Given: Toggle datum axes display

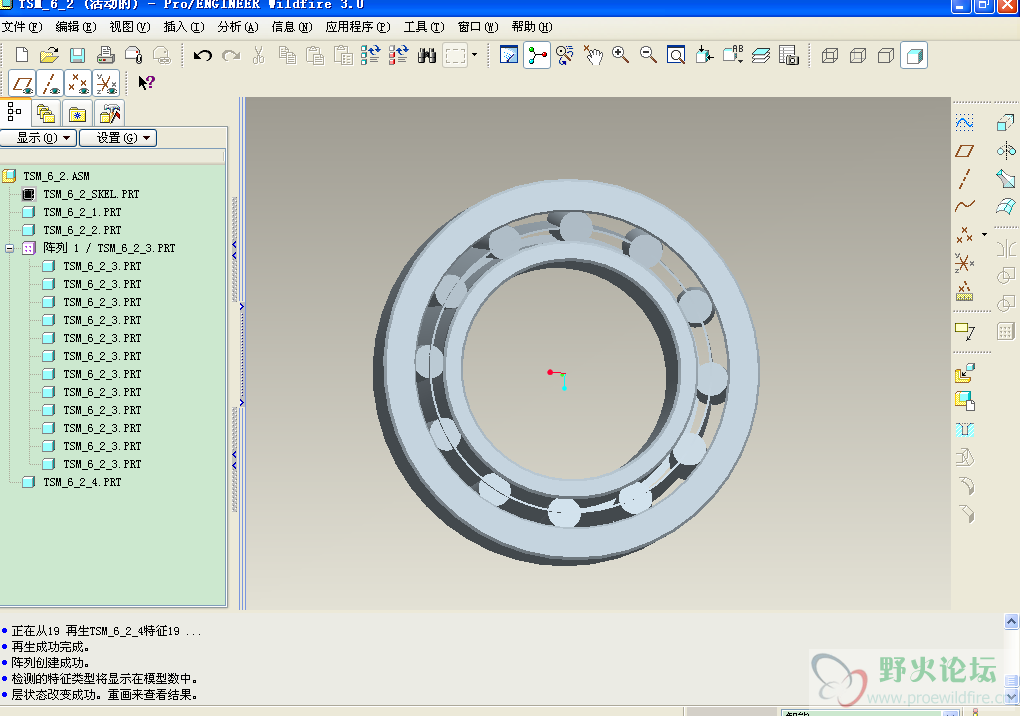Looking at the screenshot, I should (50, 84).
